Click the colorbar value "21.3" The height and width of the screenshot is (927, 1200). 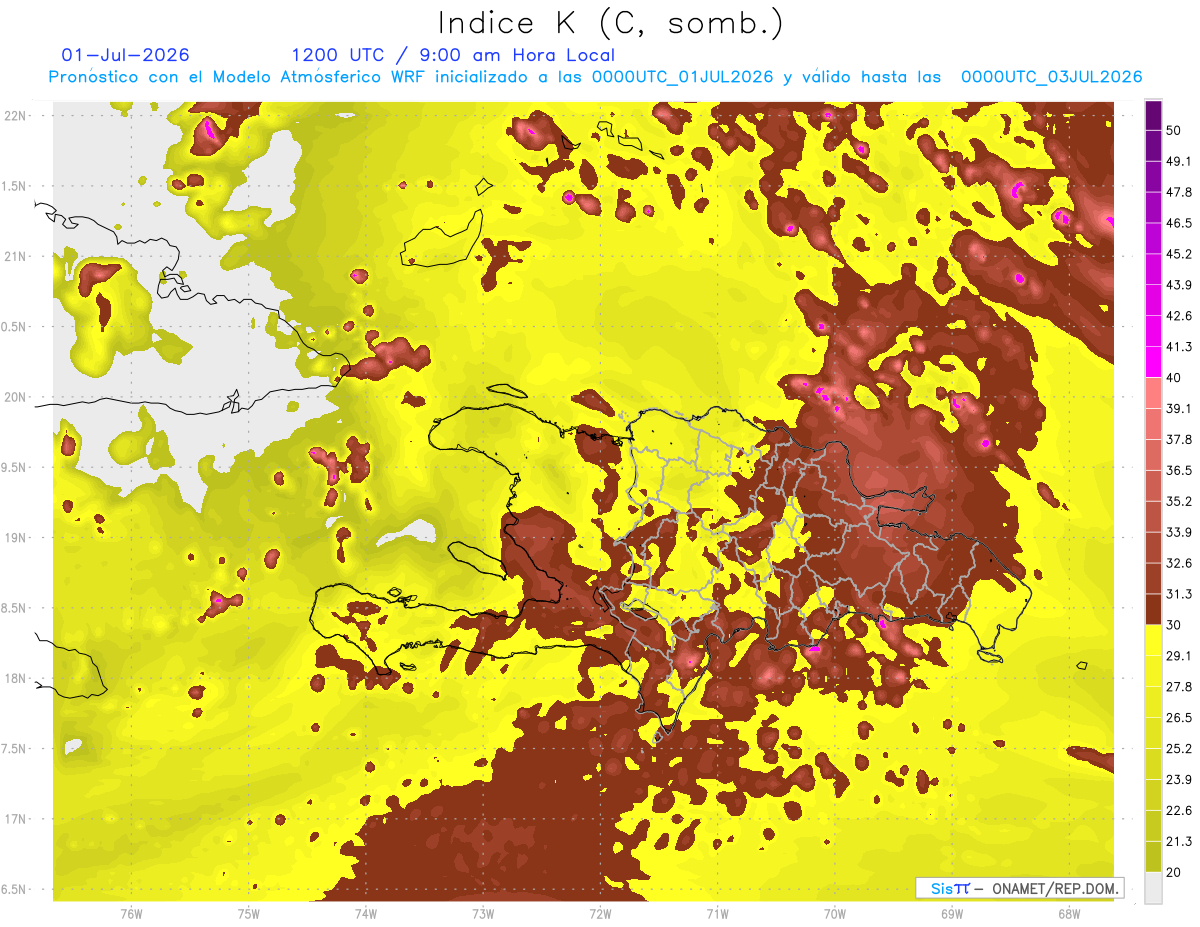[1178, 842]
